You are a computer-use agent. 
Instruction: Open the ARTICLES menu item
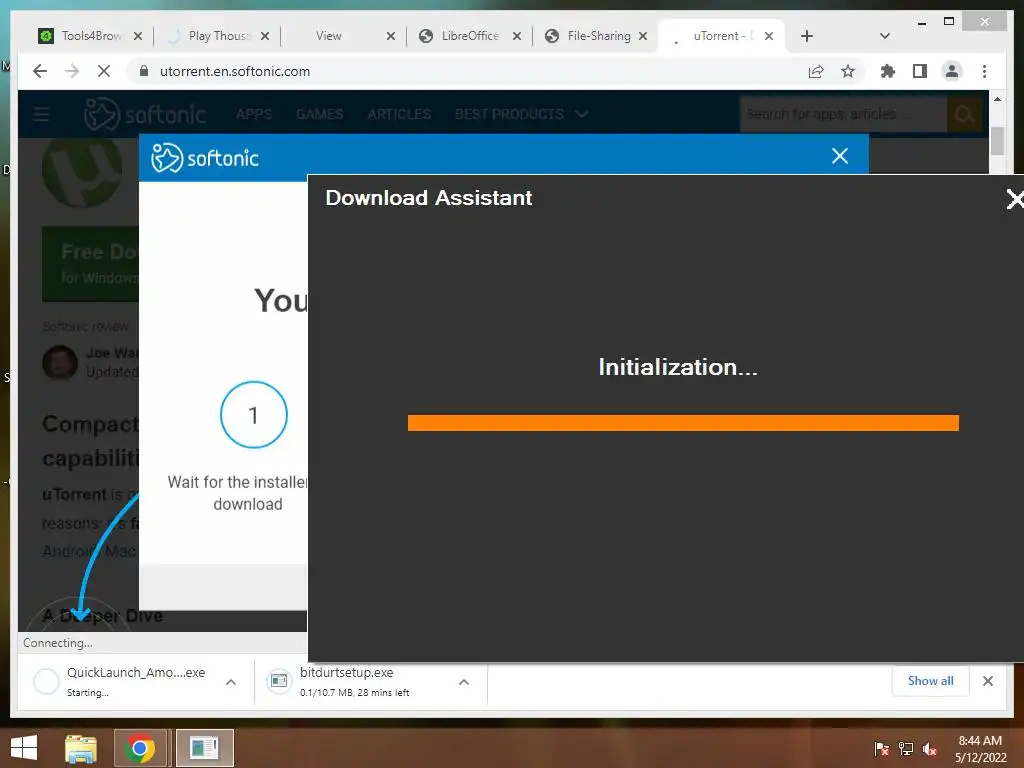click(399, 114)
